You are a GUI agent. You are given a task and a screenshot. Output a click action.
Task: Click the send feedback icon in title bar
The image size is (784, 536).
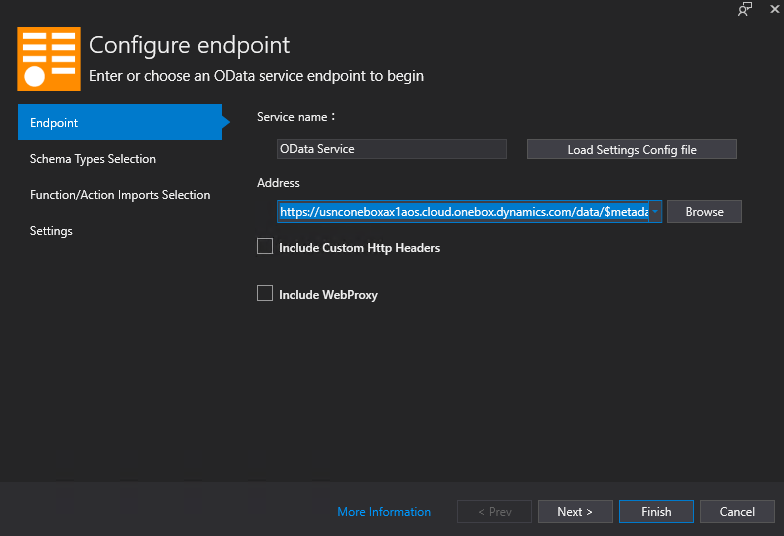point(744,9)
